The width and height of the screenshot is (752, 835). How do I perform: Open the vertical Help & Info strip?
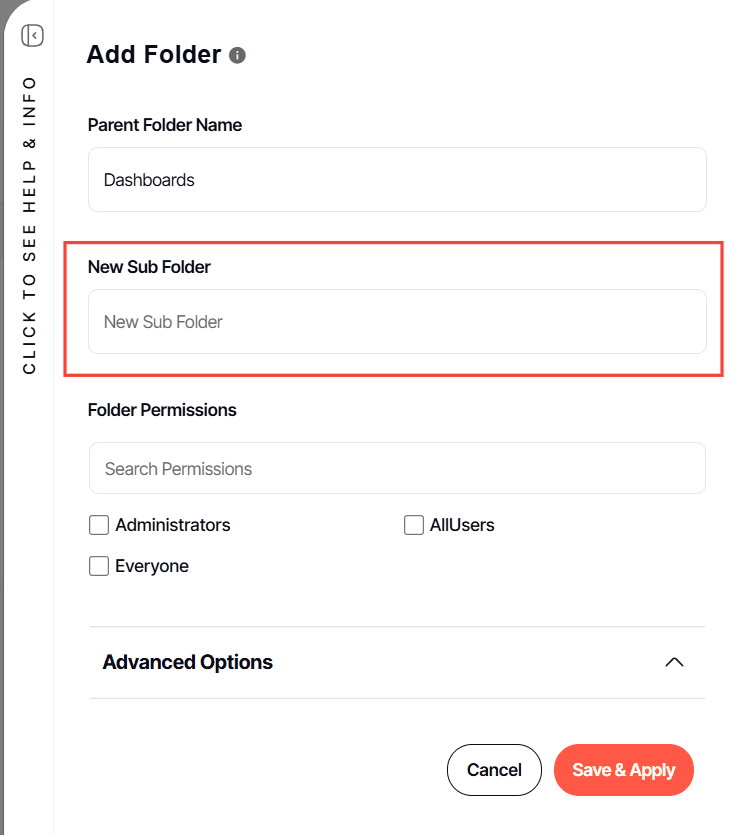click(x=29, y=224)
